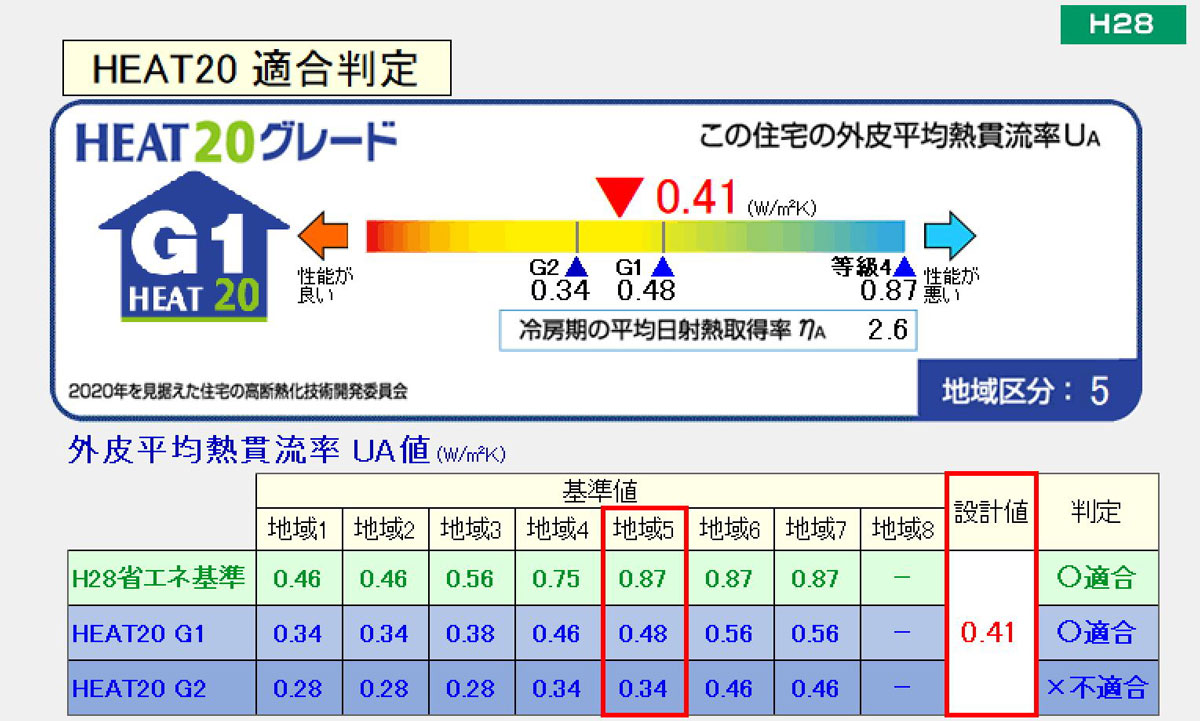The height and width of the screenshot is (721, 1200).
Task: Click HEAT20 G1 value 0.48 for 地域5
Action: coord(644,633)
